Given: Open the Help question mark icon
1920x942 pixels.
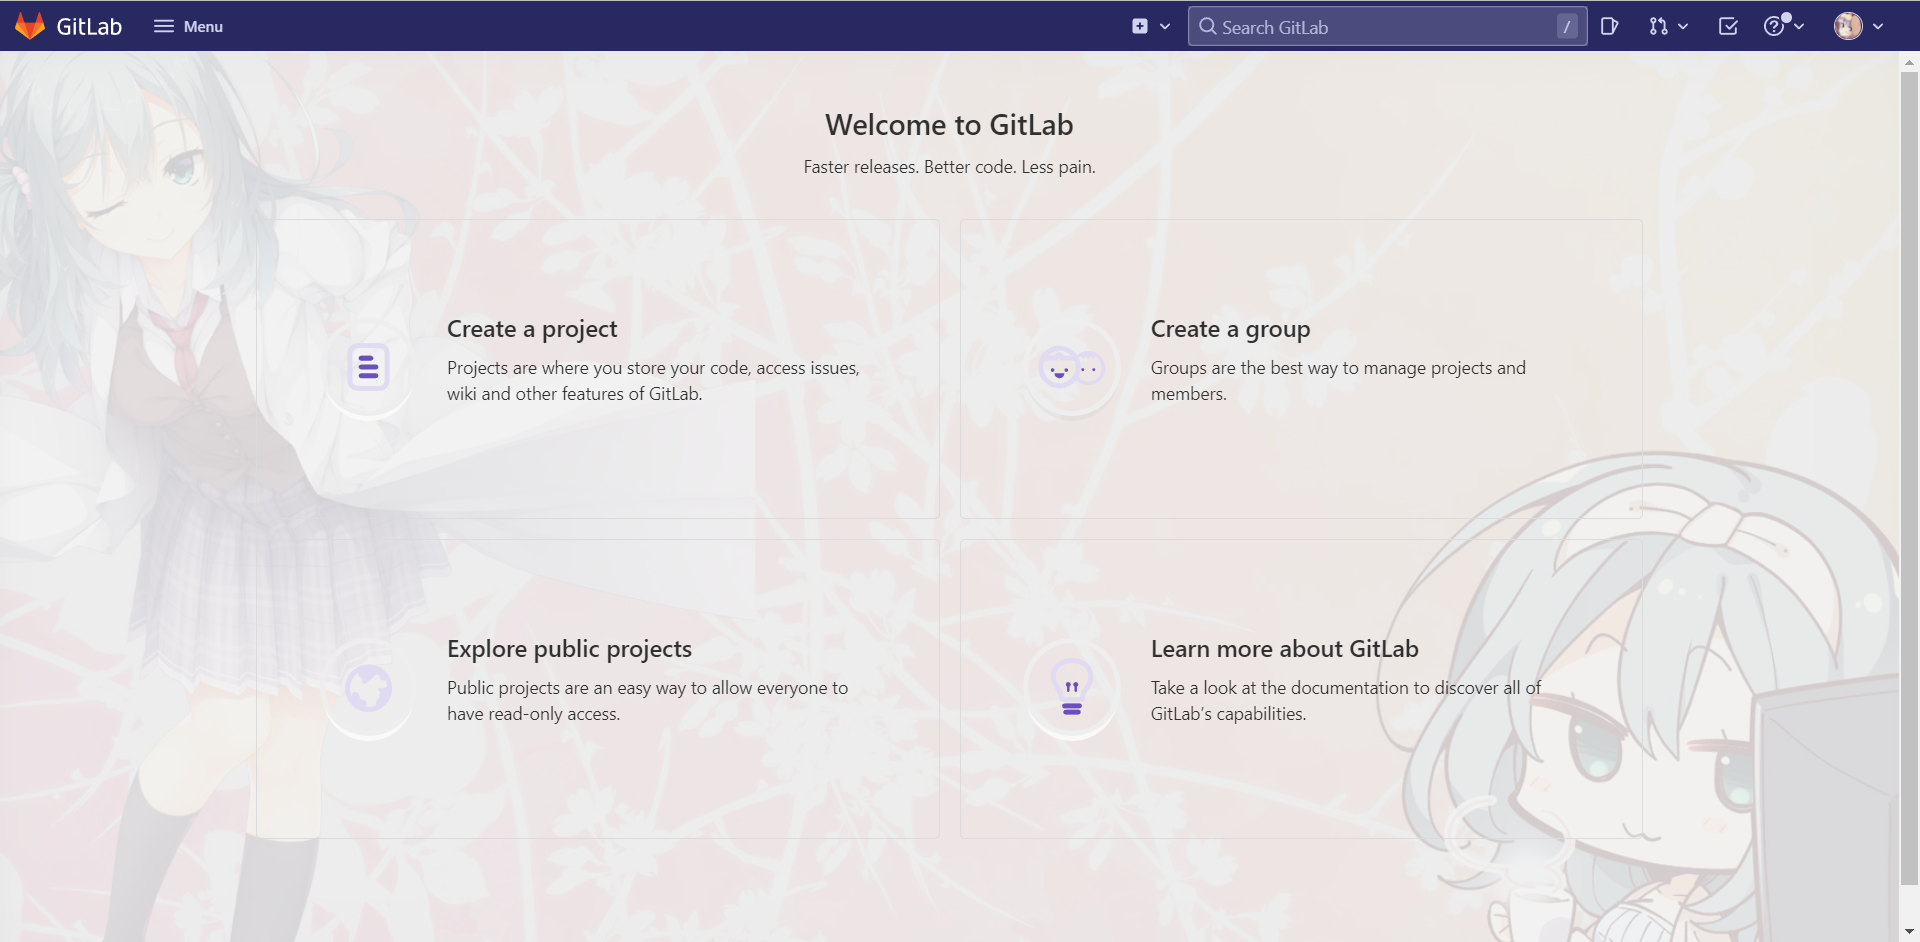Looking at the screenshot, I should tap(1774, 26).
